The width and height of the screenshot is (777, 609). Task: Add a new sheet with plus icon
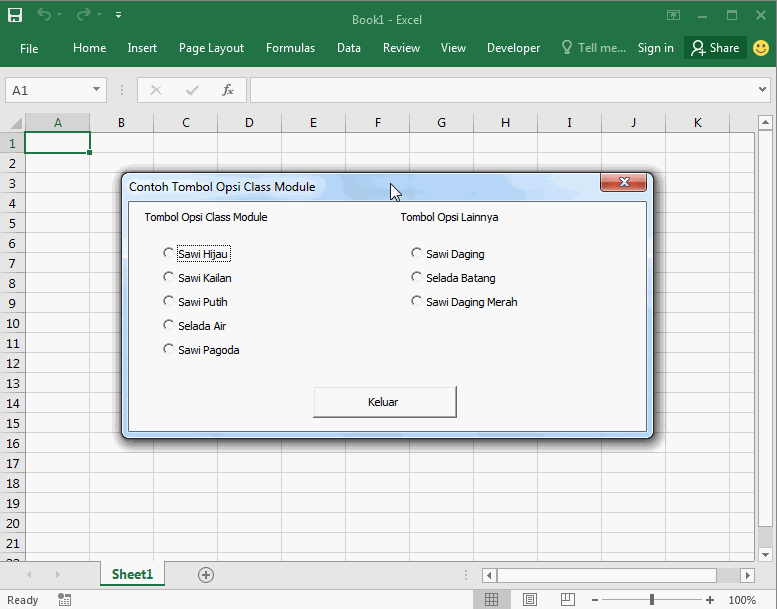point(206,575)
